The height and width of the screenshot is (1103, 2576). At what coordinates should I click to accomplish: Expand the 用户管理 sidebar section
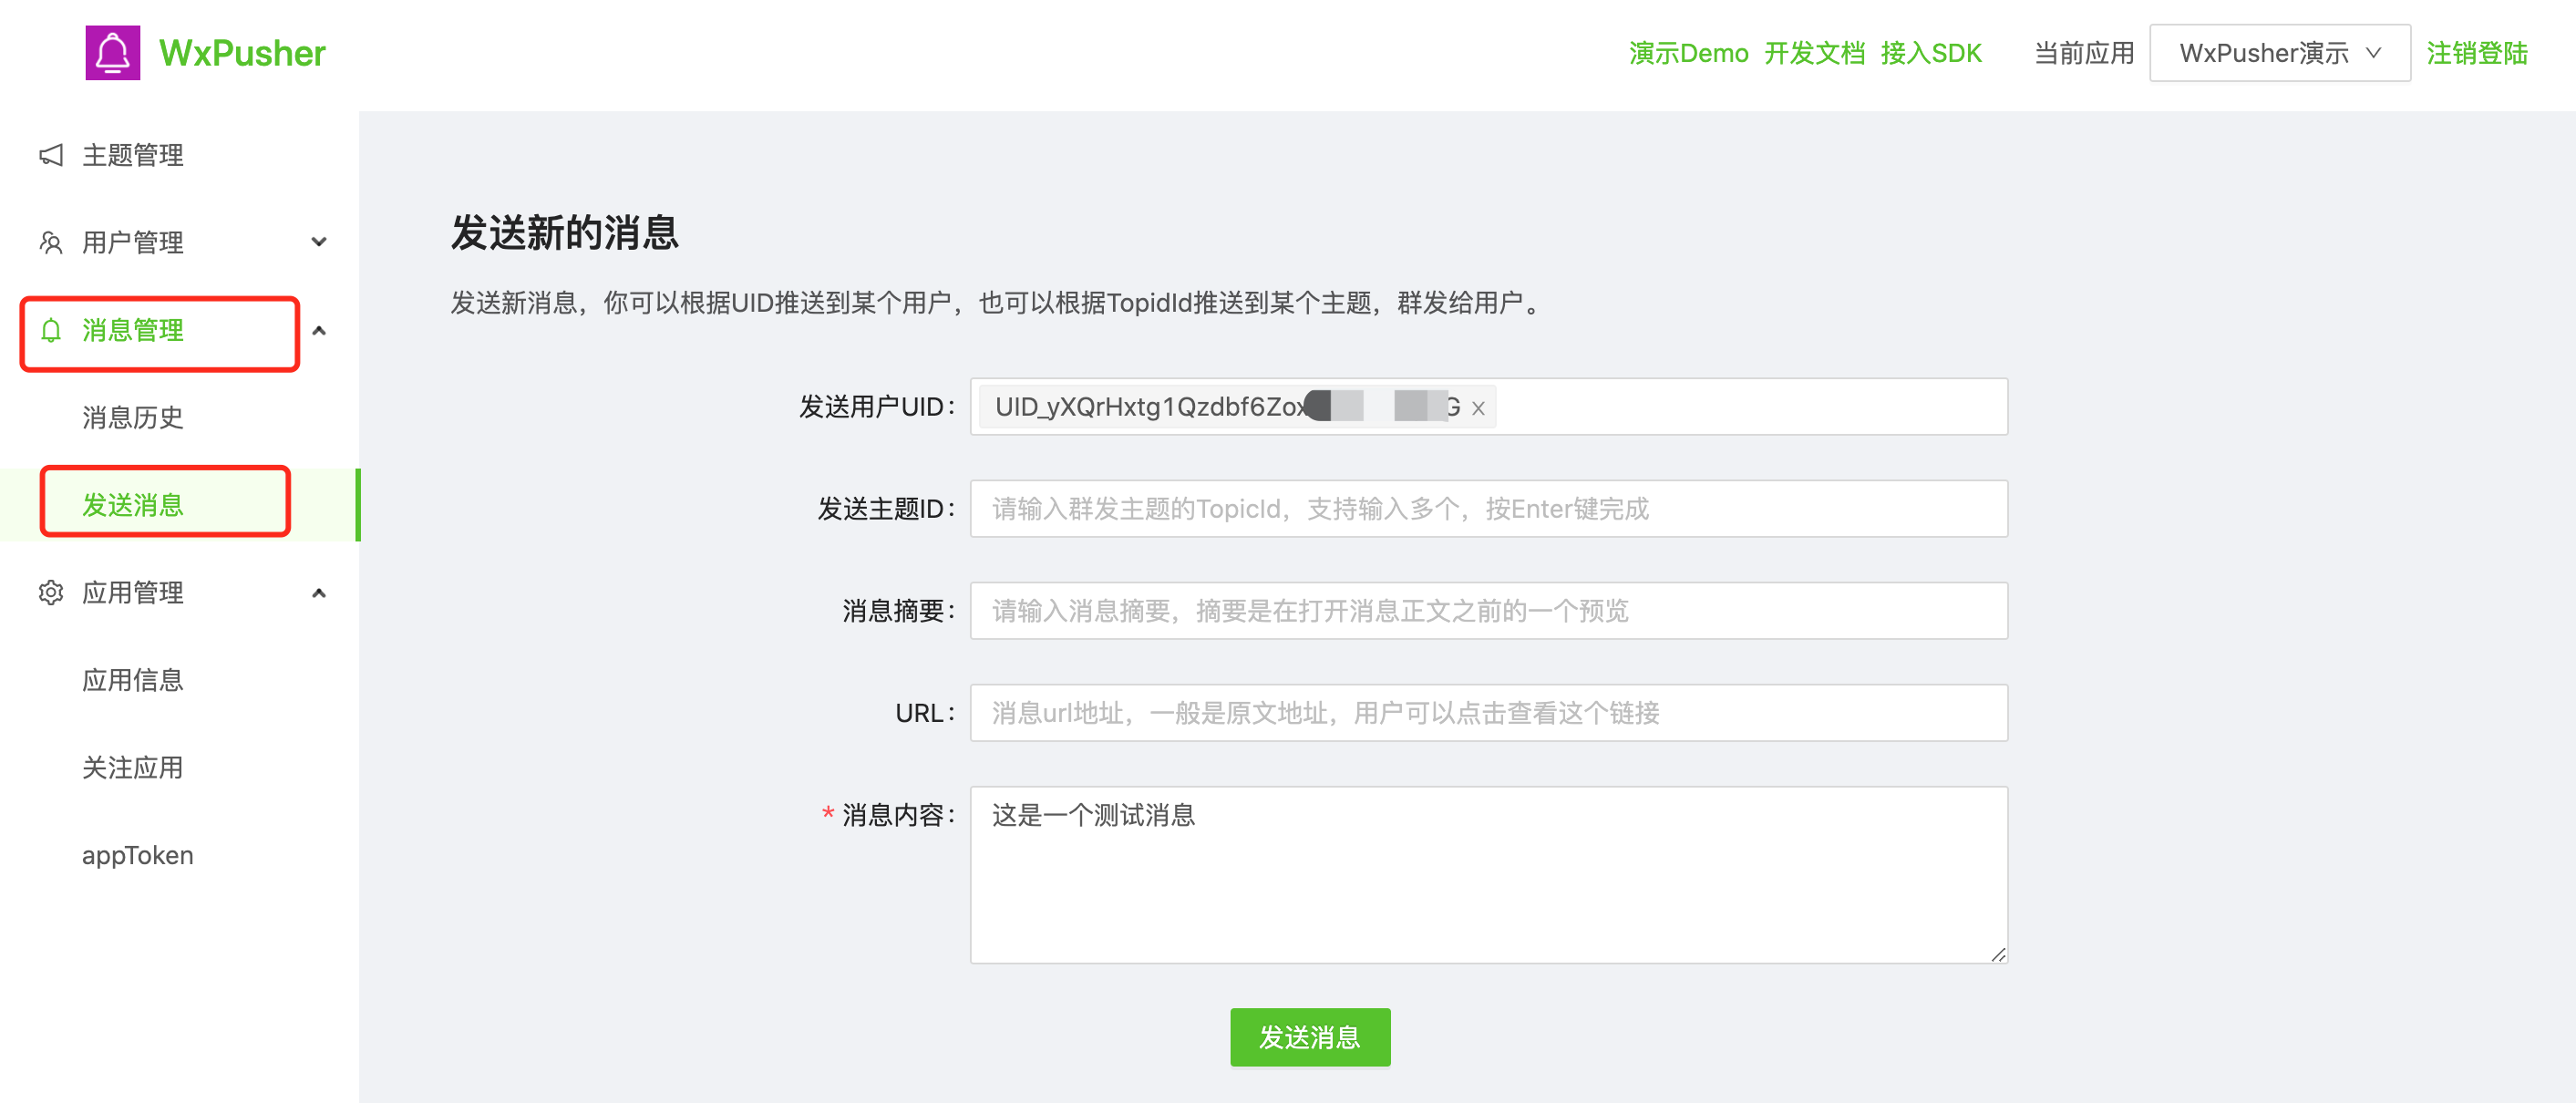click(x=319, y=241)
